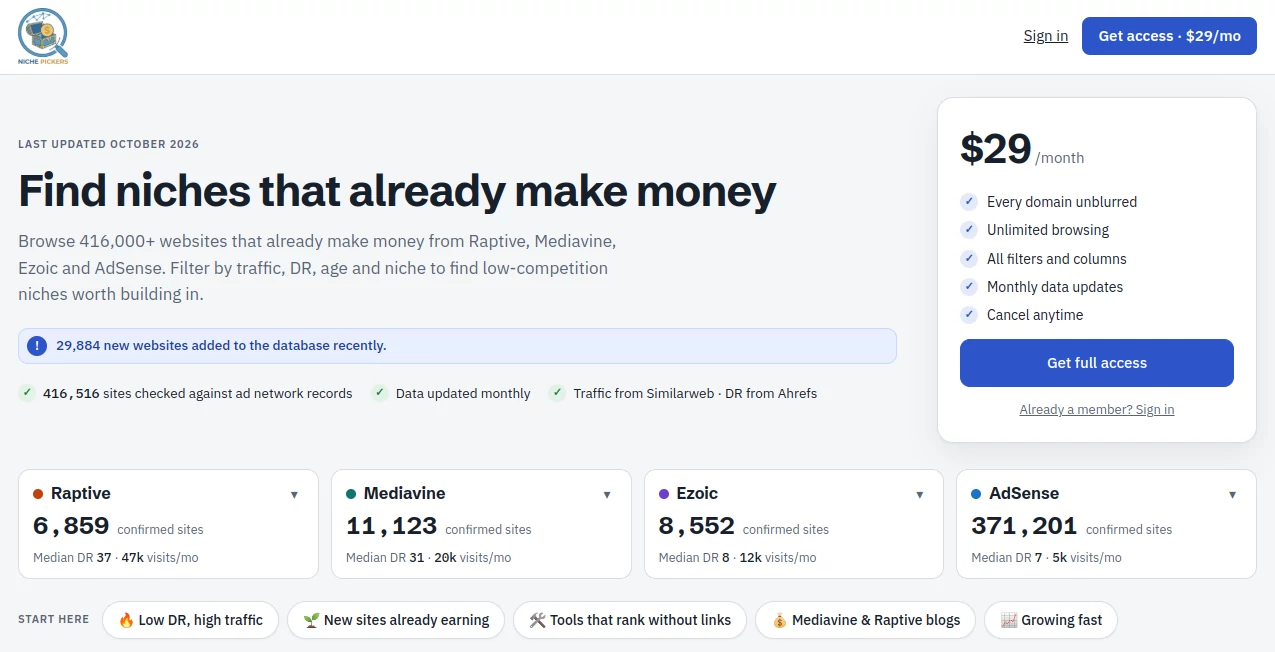Click Median DR 37 · 47k visits/mo text
Viewport: 1275px width, 652px height.
click(116, 557)
